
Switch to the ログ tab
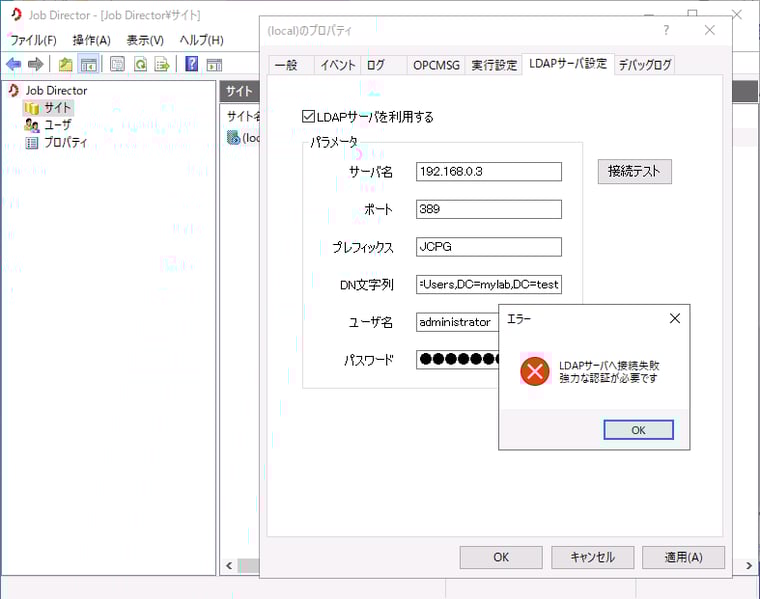pyautogui.click(x=383, y=65)
